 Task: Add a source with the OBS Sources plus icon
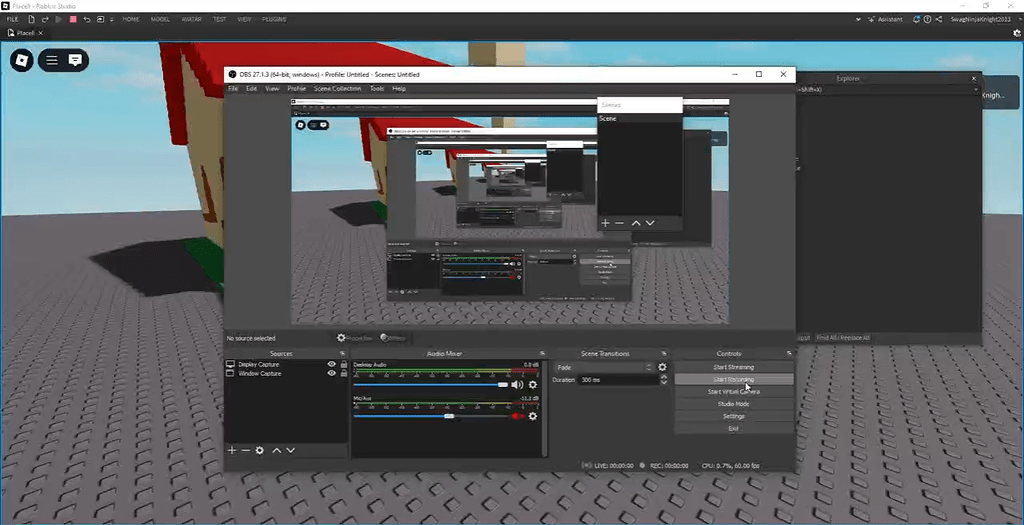tap(232, 451)
